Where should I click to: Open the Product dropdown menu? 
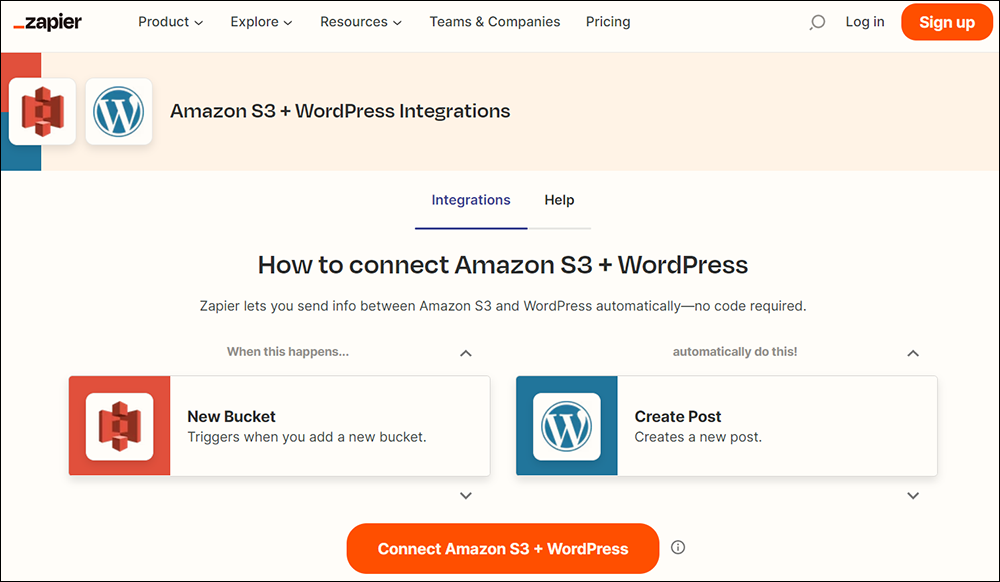pyautogui.click(x=170, y=22)
